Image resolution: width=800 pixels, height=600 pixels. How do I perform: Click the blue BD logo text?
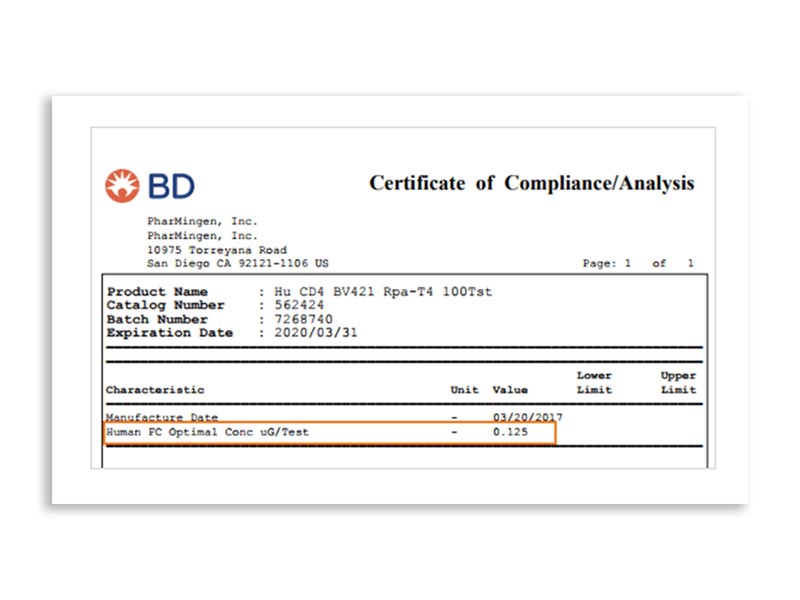click(171, 185)
